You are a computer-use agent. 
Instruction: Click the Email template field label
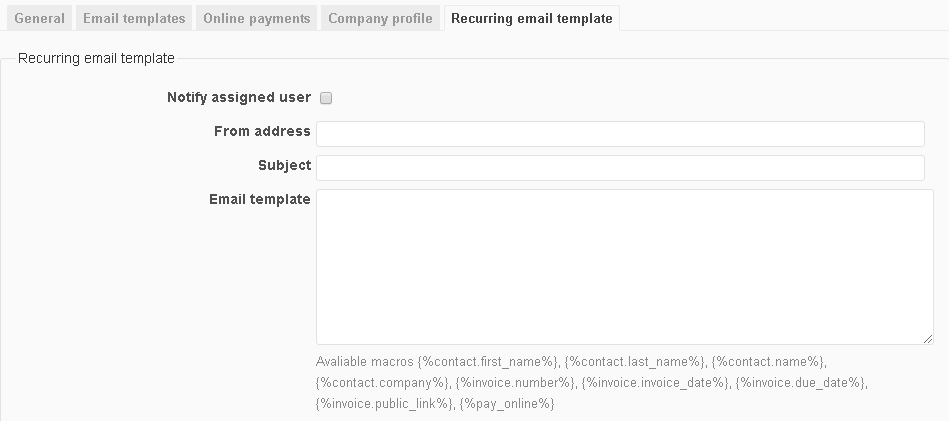click(259, 199)
